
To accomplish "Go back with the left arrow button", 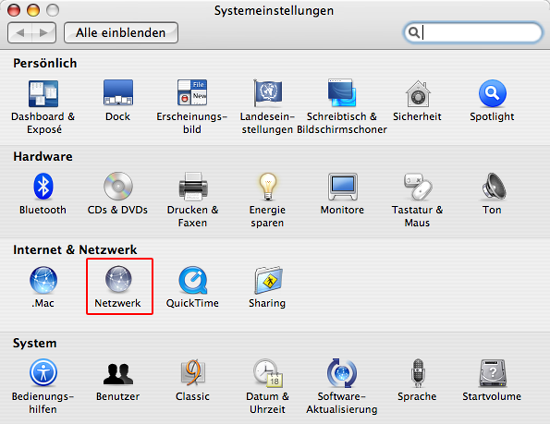I will point(20,33).
